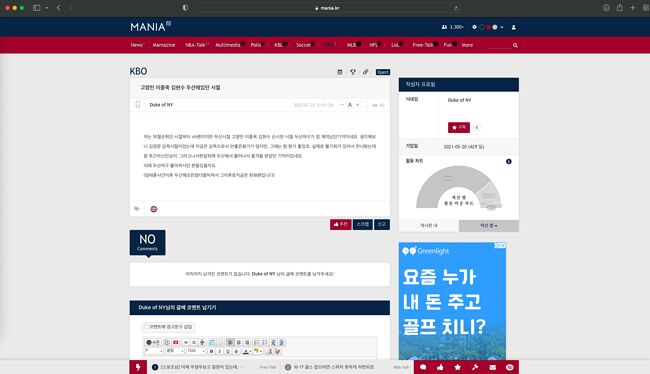The image size is (650, 374).
Task: Click the navigation search input field
Action: 499,45
